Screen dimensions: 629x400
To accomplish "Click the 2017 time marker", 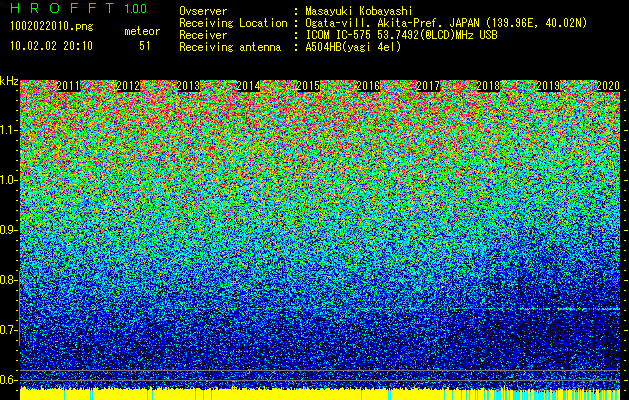I will (x=428, y=86).
